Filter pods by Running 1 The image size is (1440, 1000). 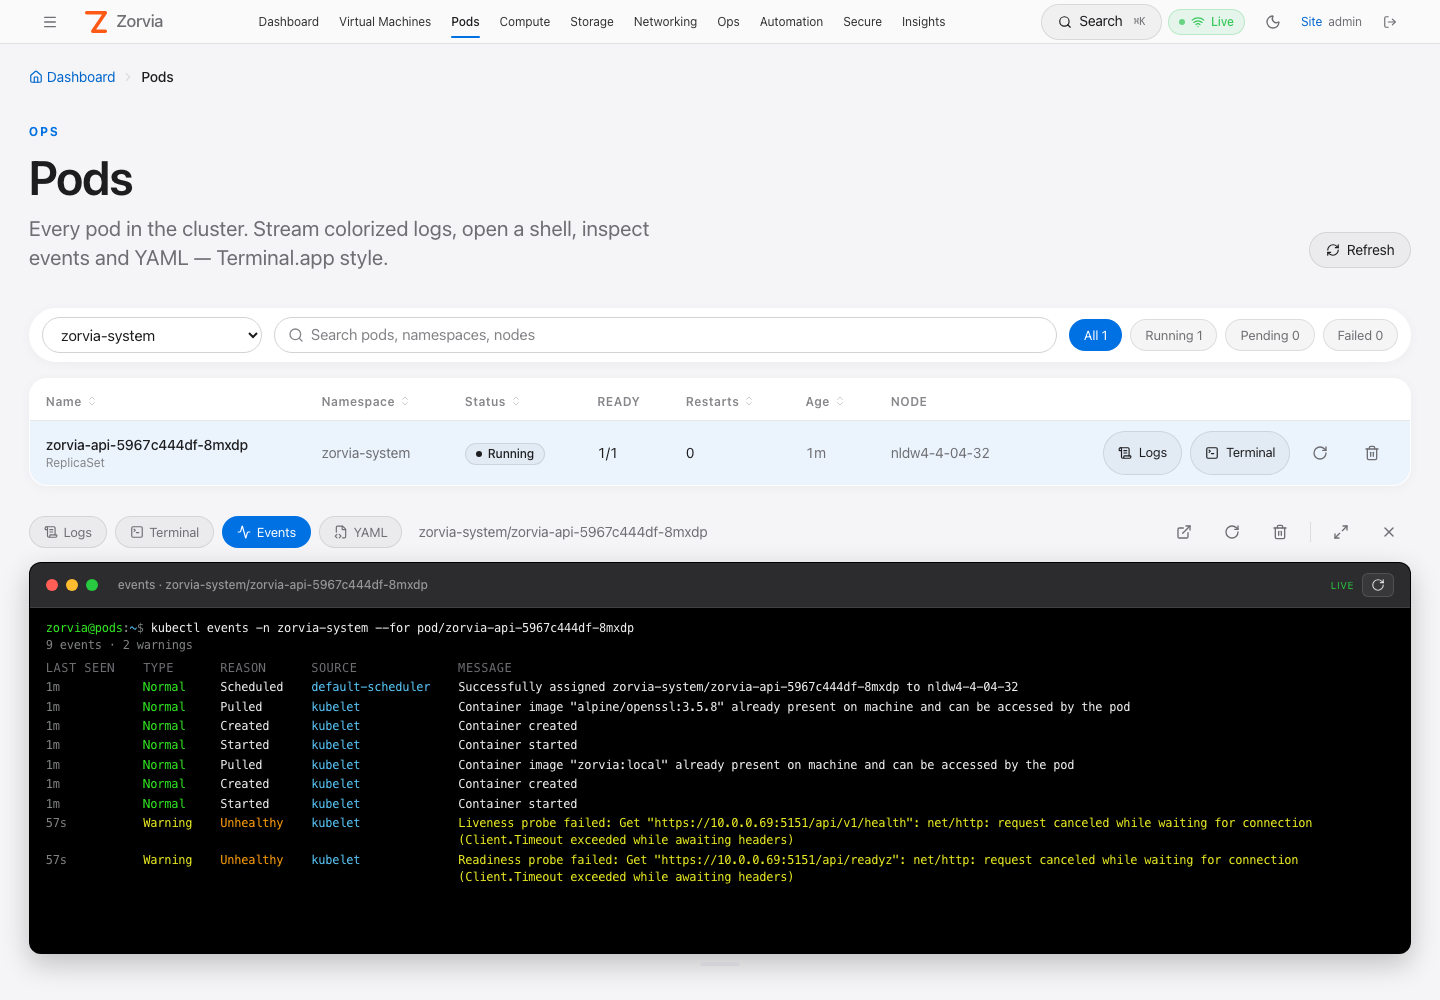tap(1174, 335)
